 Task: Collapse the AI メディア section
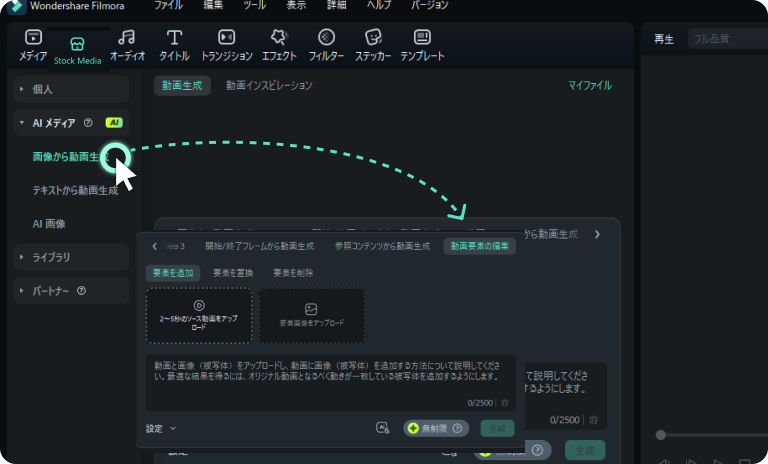point(71,122)
